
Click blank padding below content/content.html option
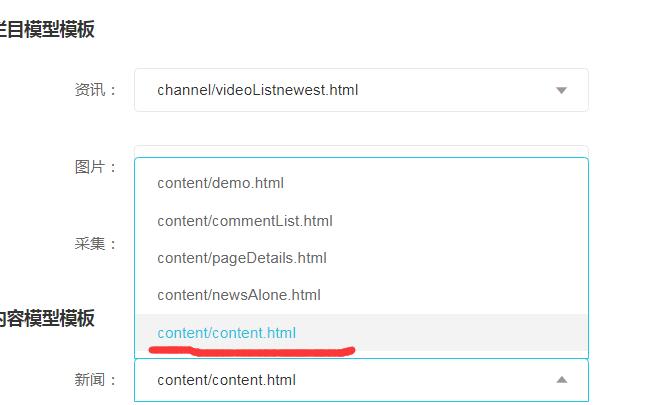pos(450,354)
